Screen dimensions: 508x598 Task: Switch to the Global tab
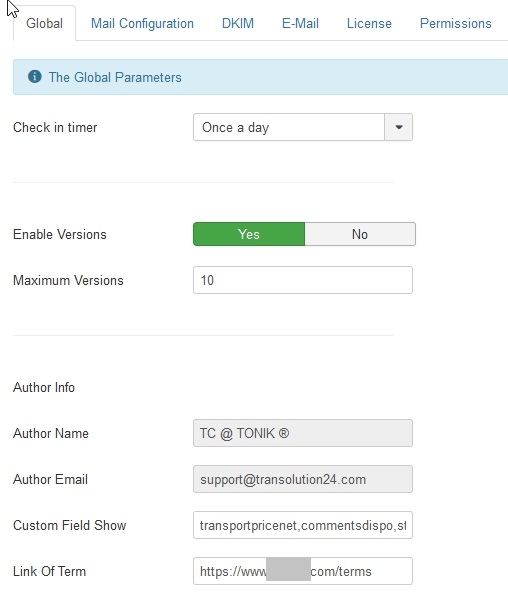44,23
